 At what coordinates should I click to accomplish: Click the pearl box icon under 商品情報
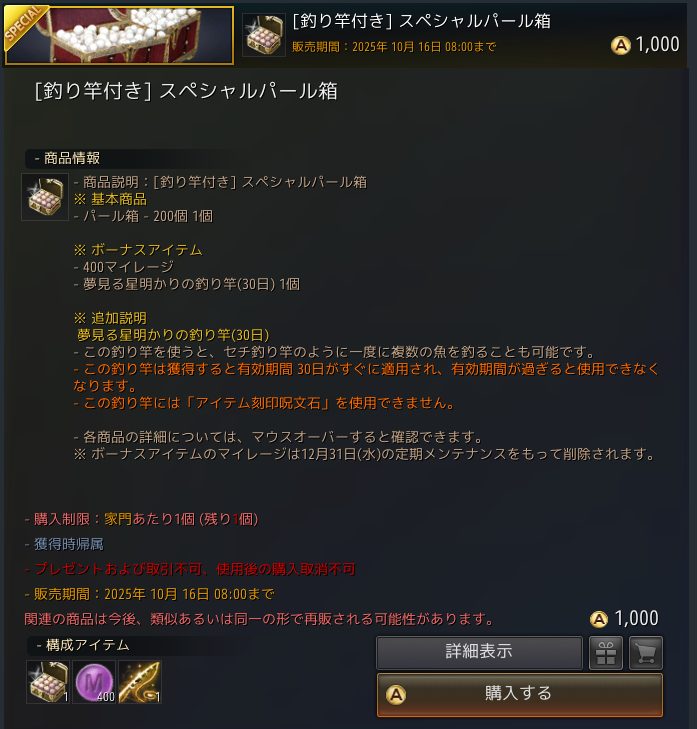tap(45, 197)
